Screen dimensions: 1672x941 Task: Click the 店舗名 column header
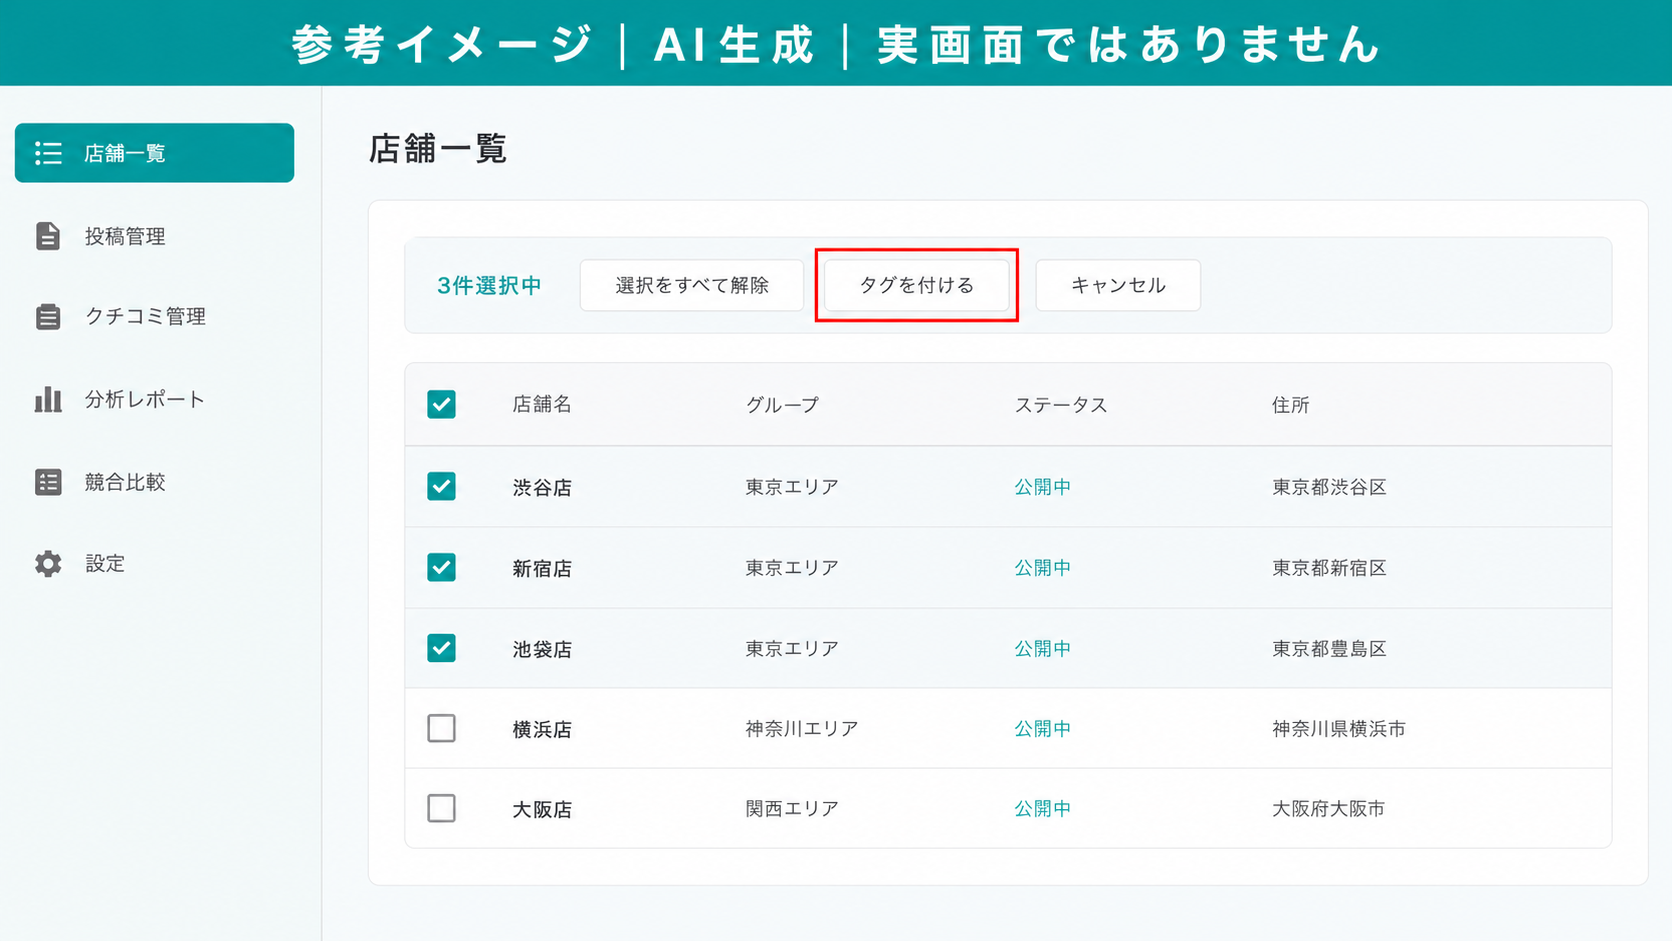542,404
